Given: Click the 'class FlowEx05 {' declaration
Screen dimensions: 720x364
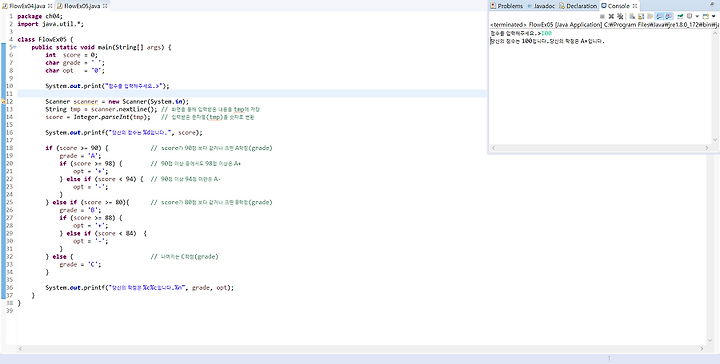Looking at the screenshot, I should click(45, 39).
